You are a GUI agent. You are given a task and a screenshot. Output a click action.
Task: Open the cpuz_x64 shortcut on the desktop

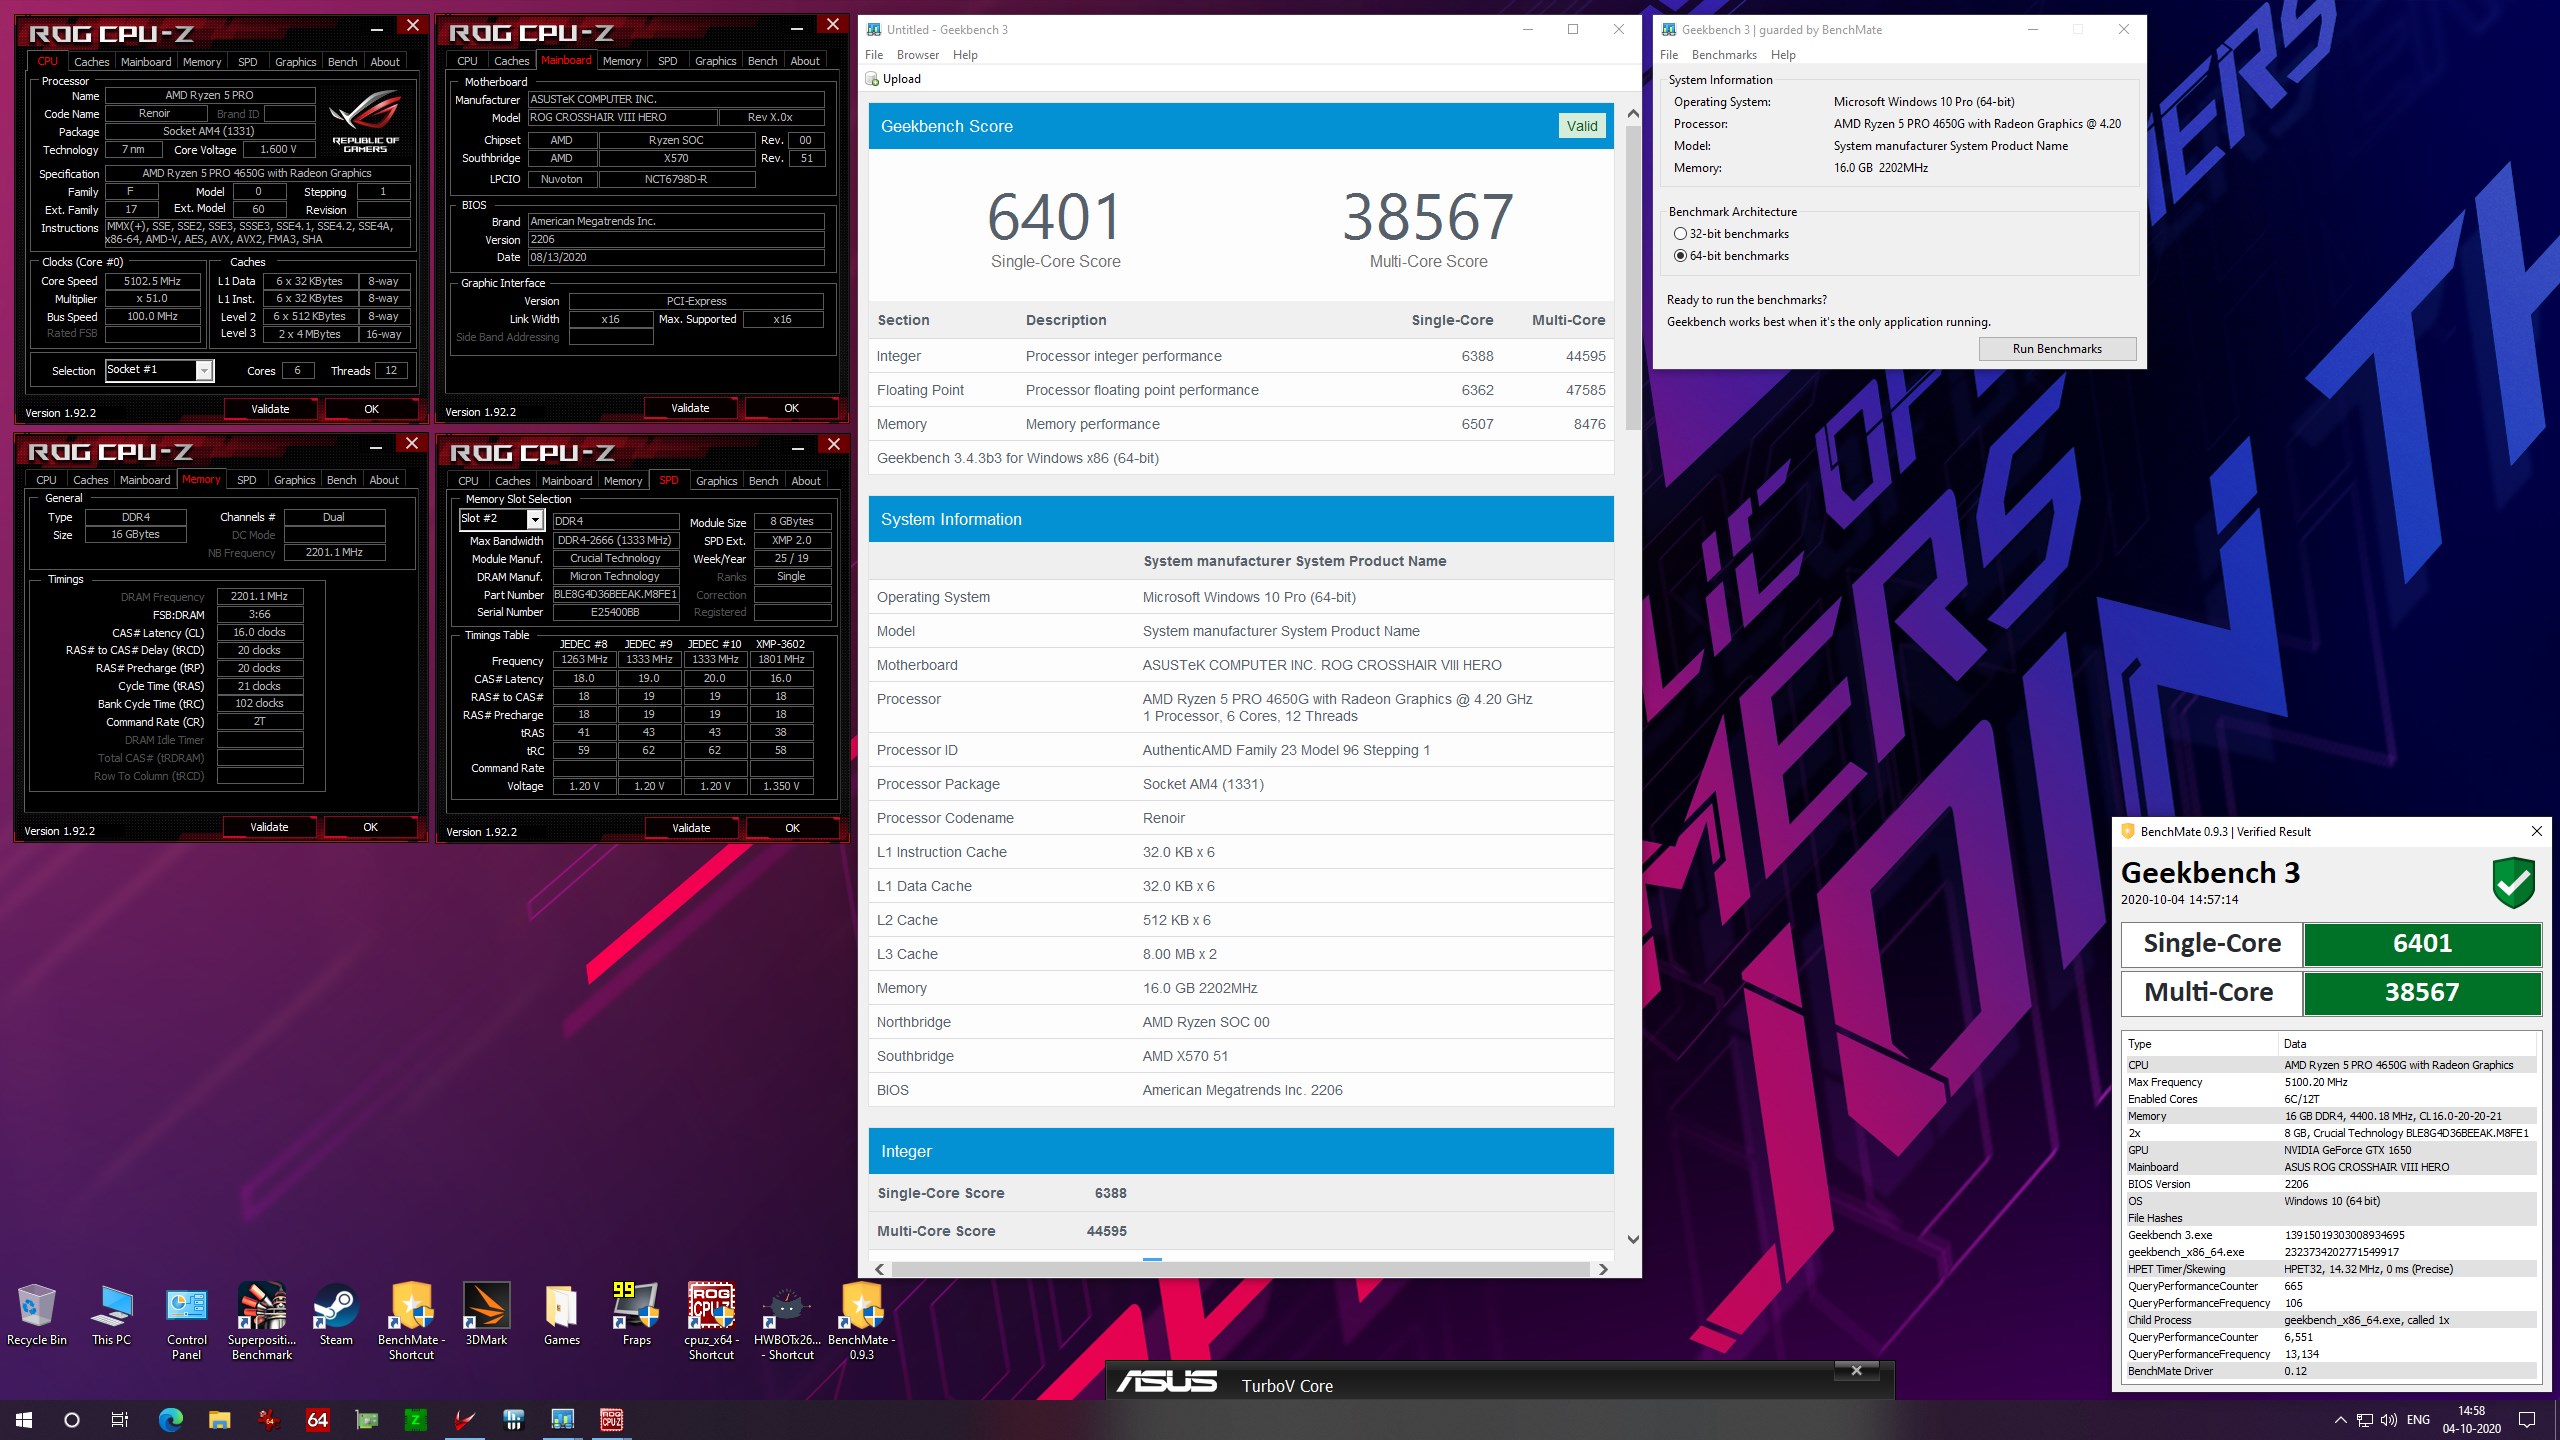tap(711, 1322)
